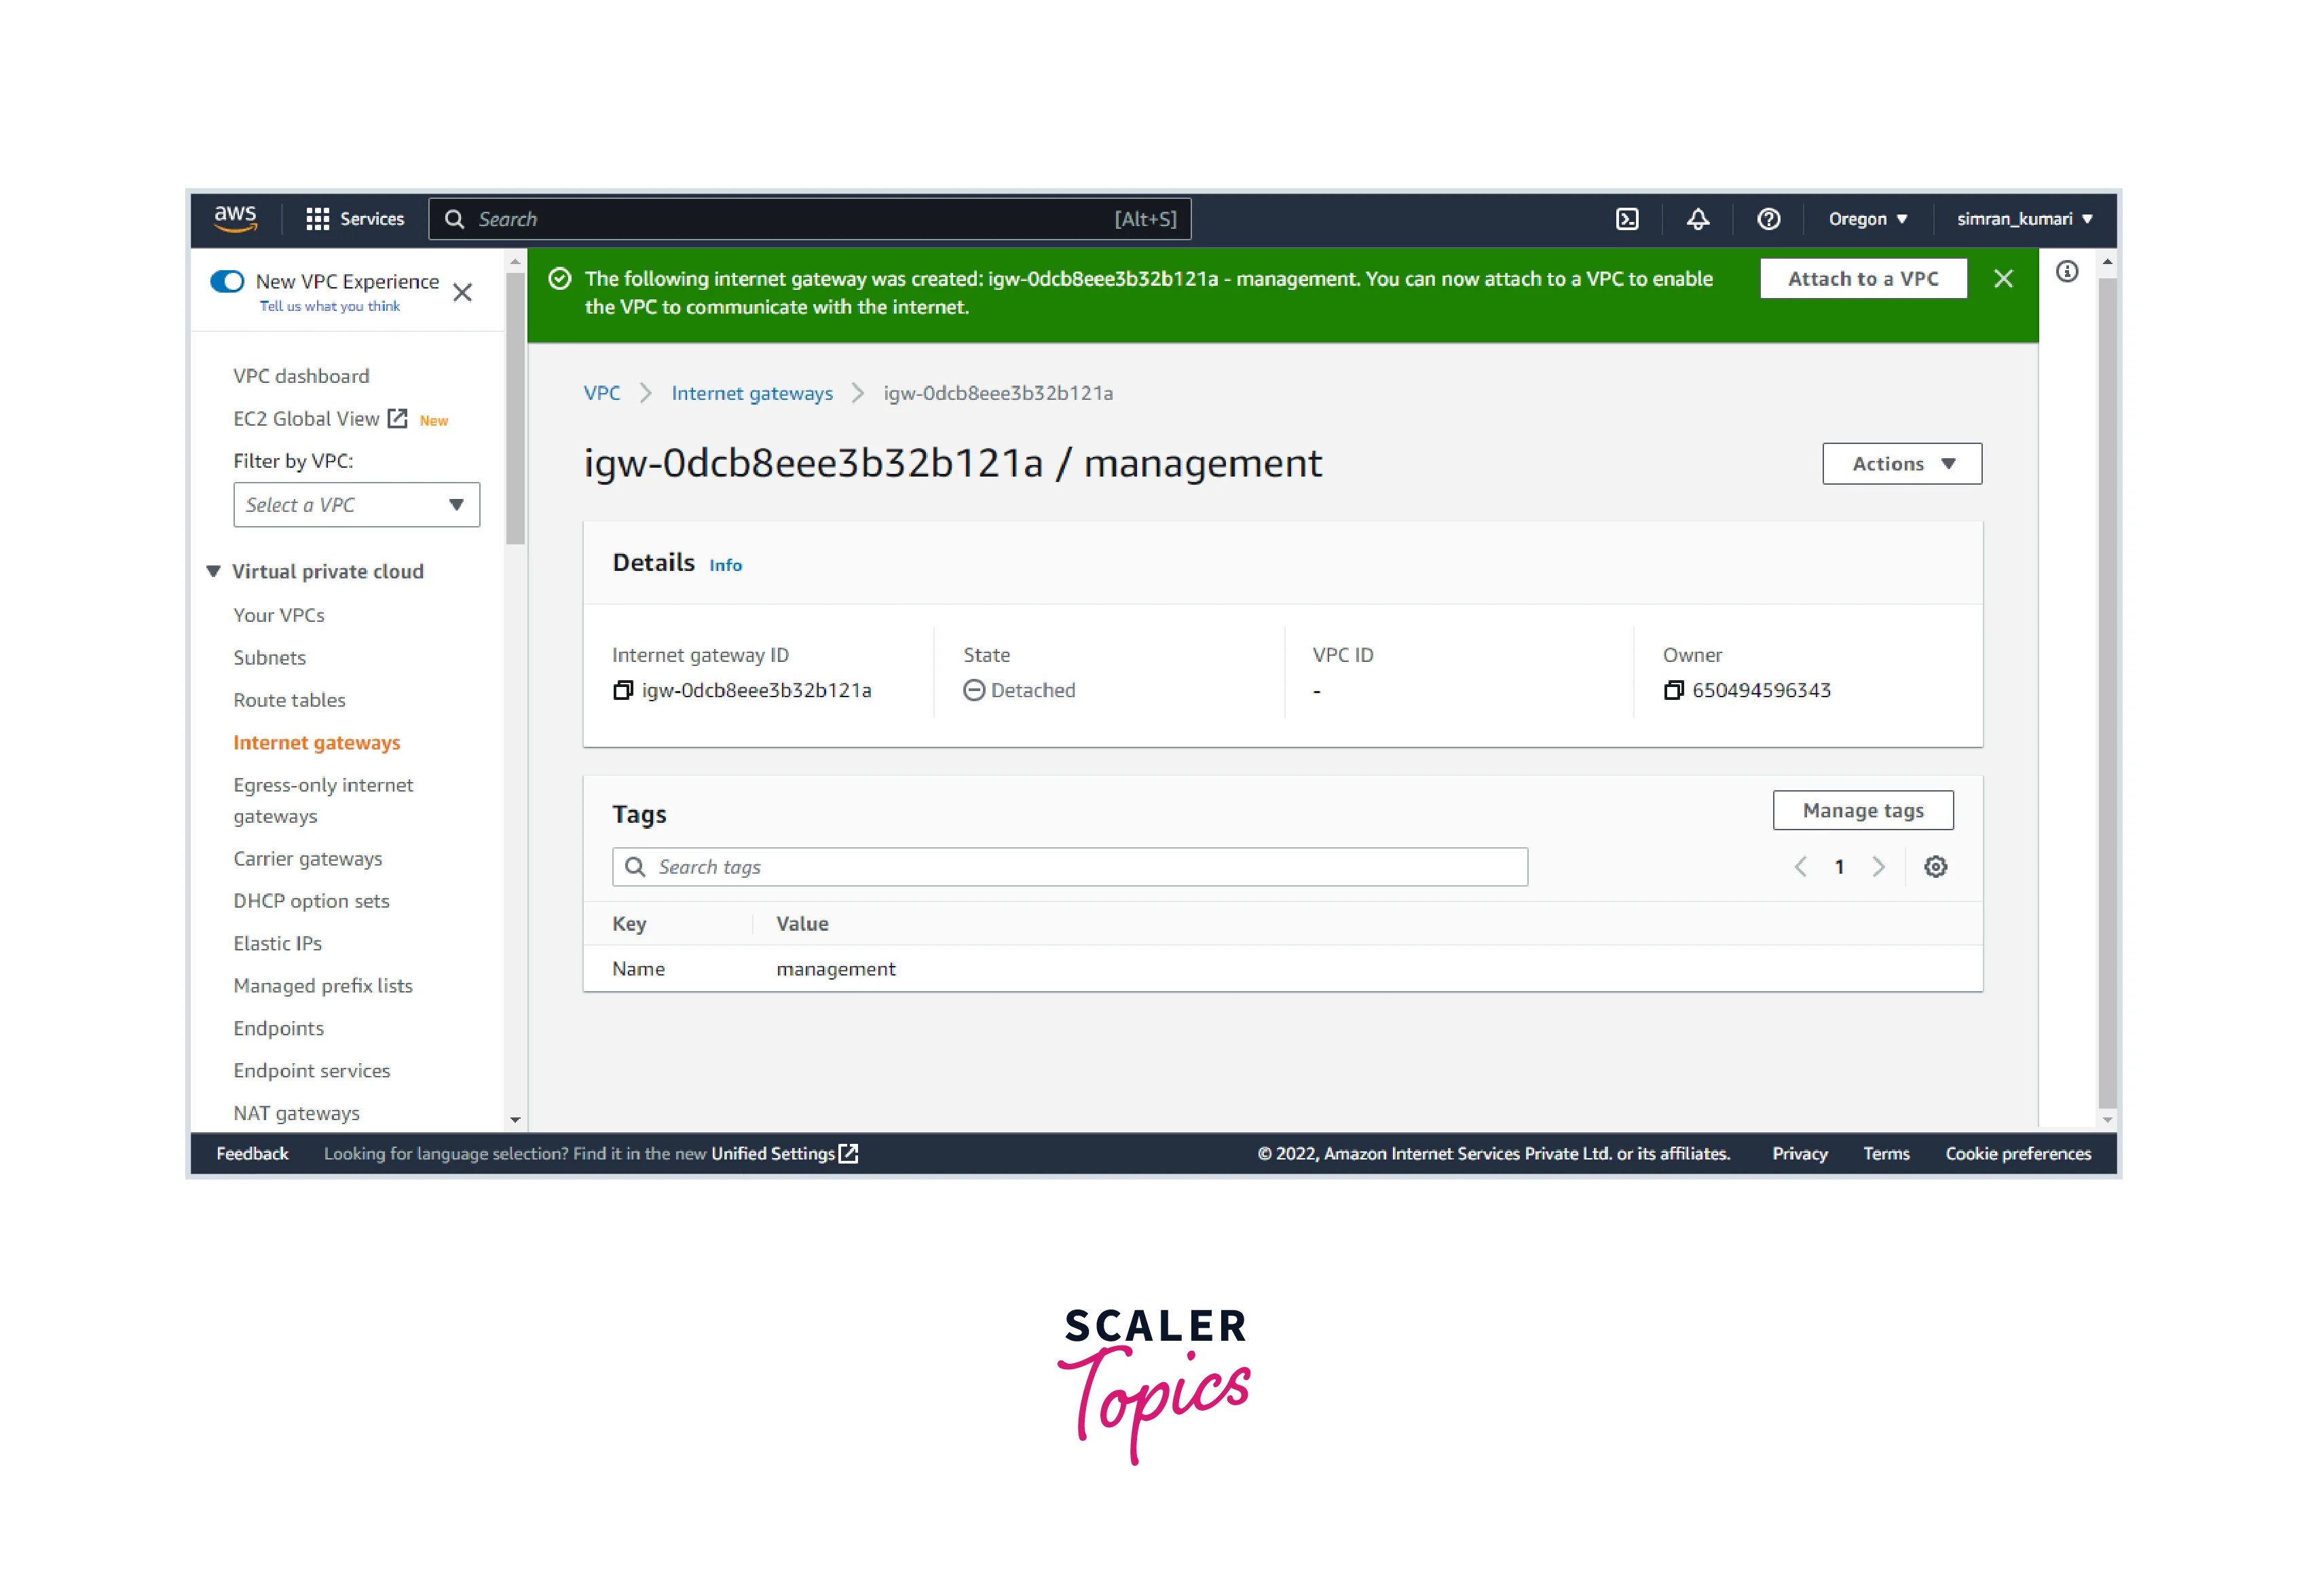This screenshot has width=2308, height=1596.
Task: Click Attach to a VPC button
Action: 1862,279
